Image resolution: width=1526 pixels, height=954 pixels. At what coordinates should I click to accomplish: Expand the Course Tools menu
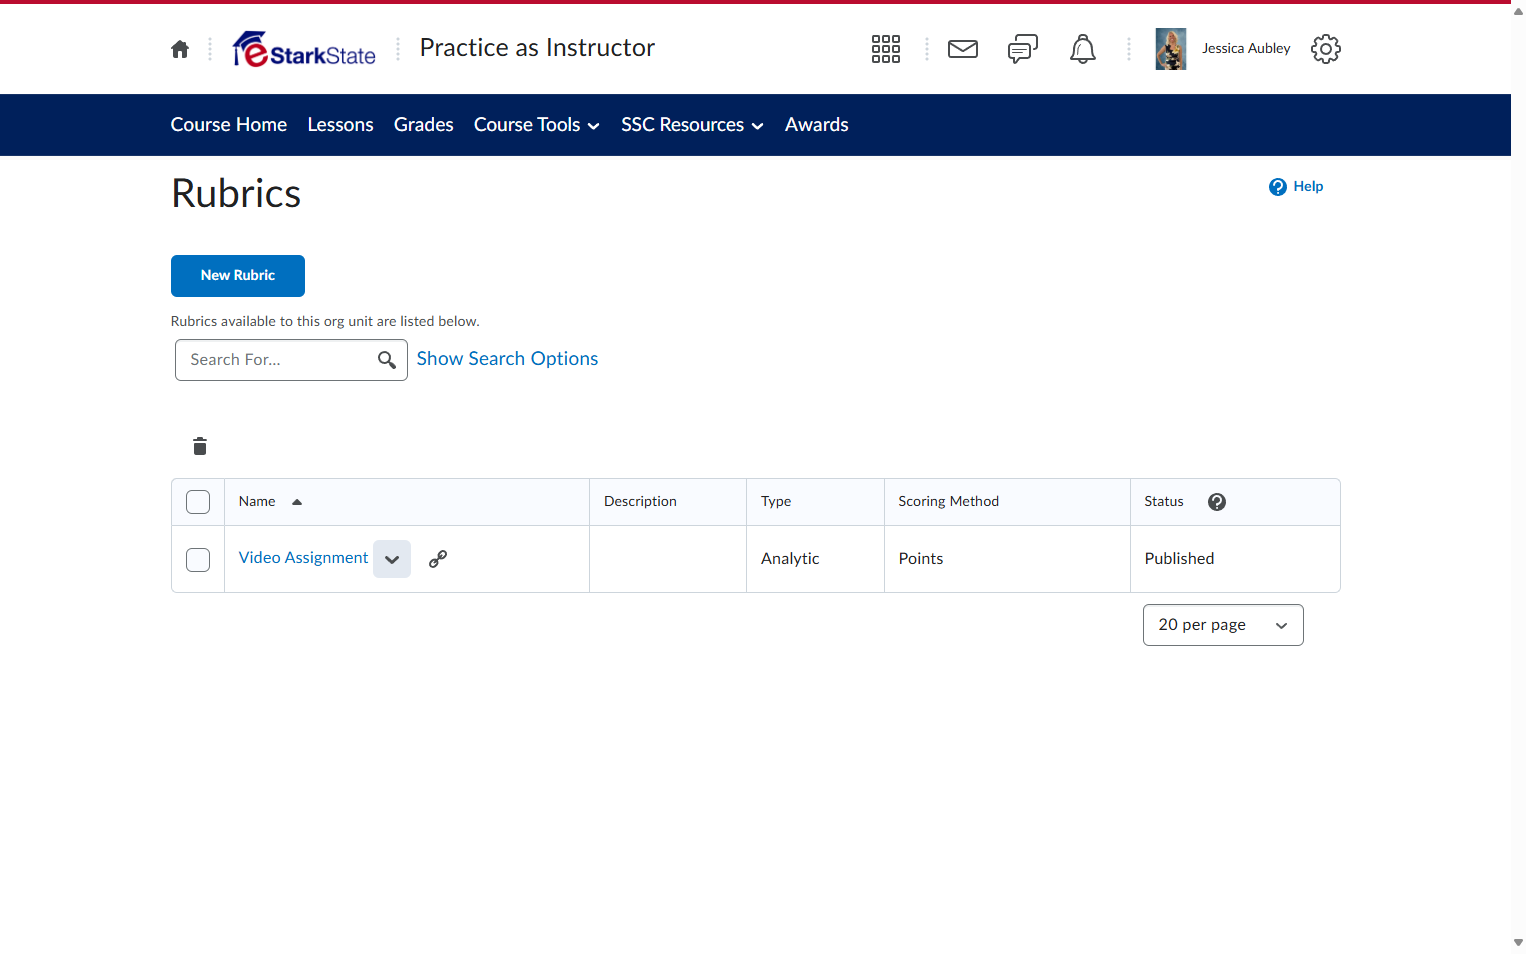coord(537,125)
